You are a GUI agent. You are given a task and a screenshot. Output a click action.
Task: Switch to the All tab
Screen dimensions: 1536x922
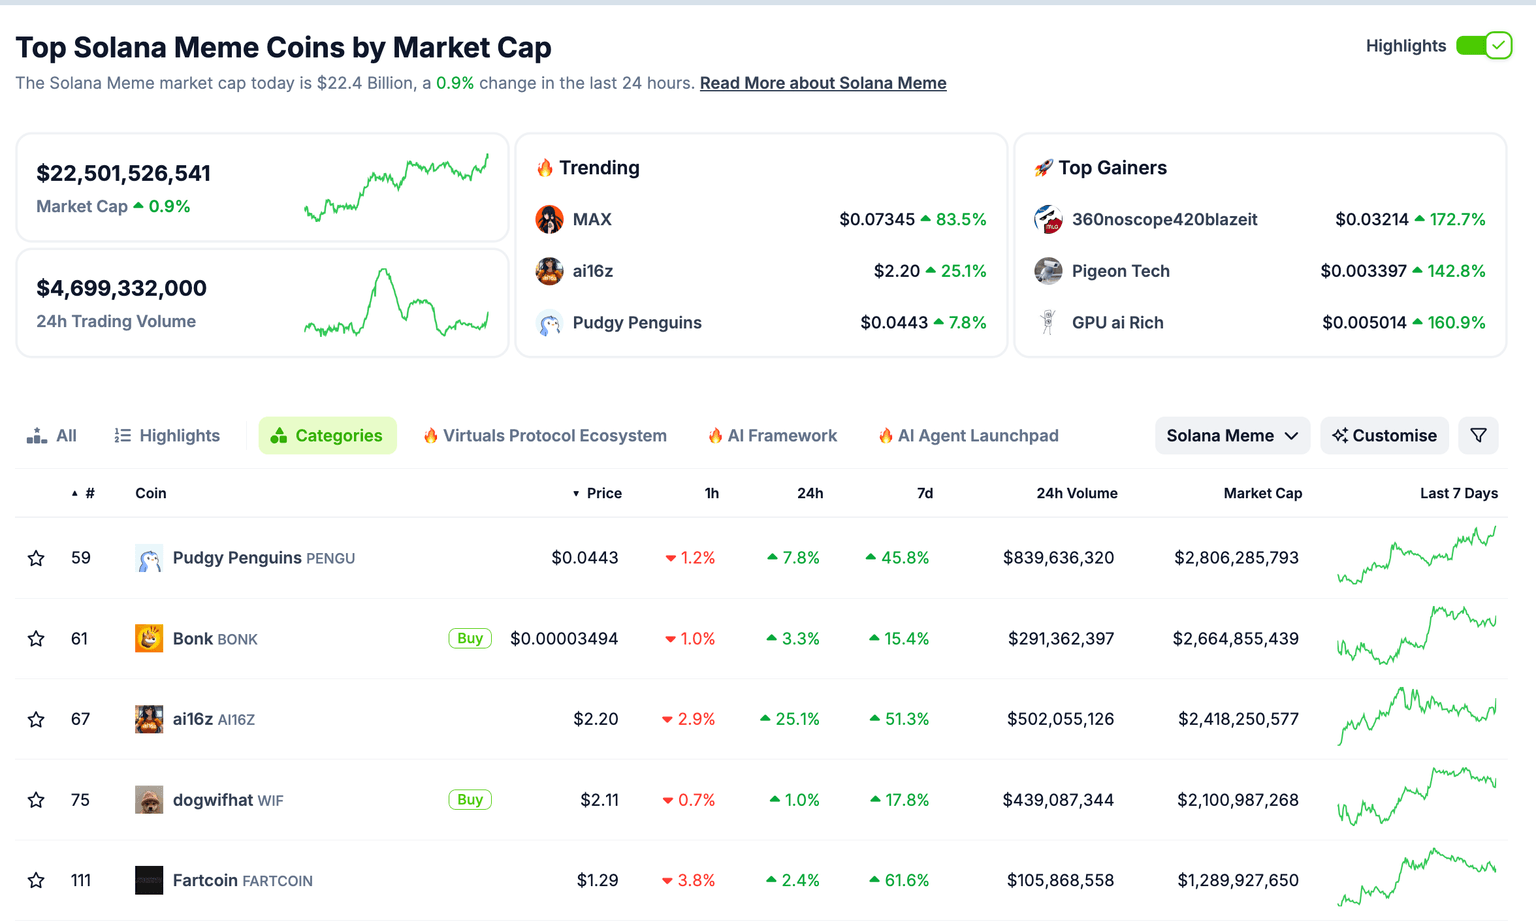coord(52,435)
